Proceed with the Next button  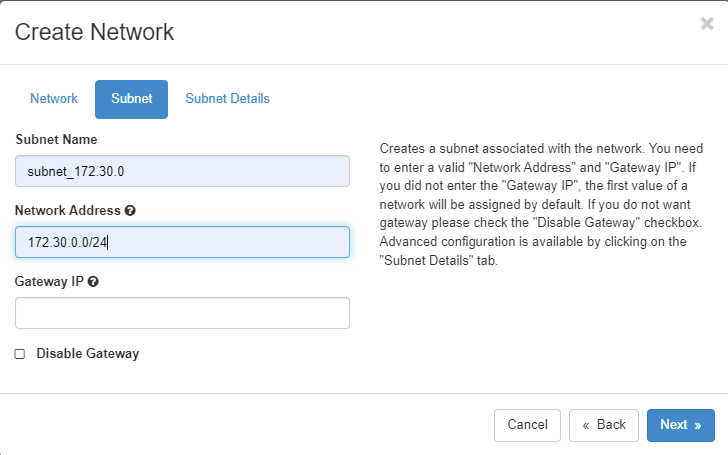point(680,425)
